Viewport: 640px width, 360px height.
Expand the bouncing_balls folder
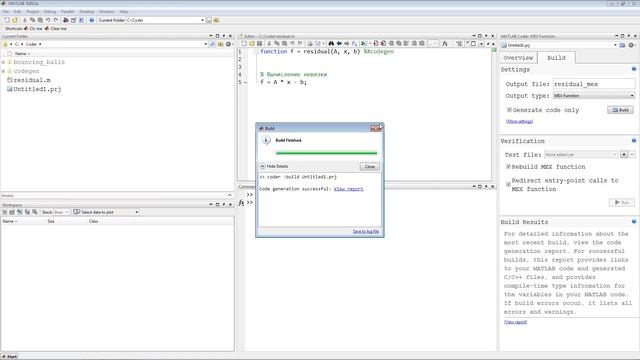coord(3,62)
